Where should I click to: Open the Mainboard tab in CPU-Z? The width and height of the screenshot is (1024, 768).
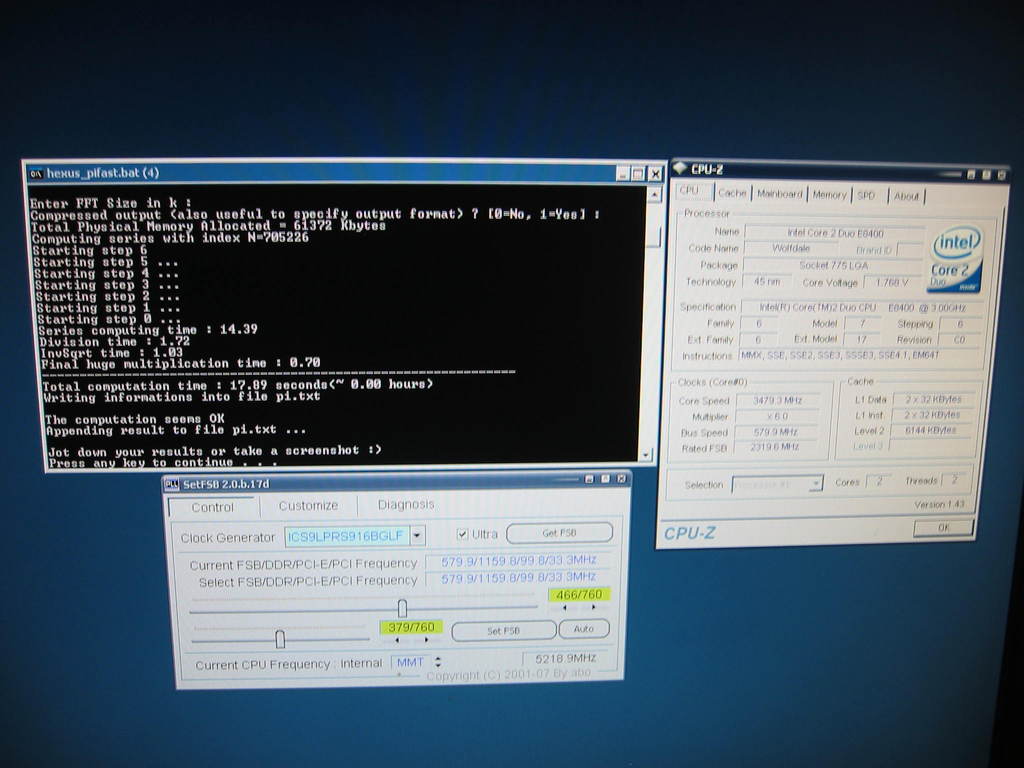(779, 194)
